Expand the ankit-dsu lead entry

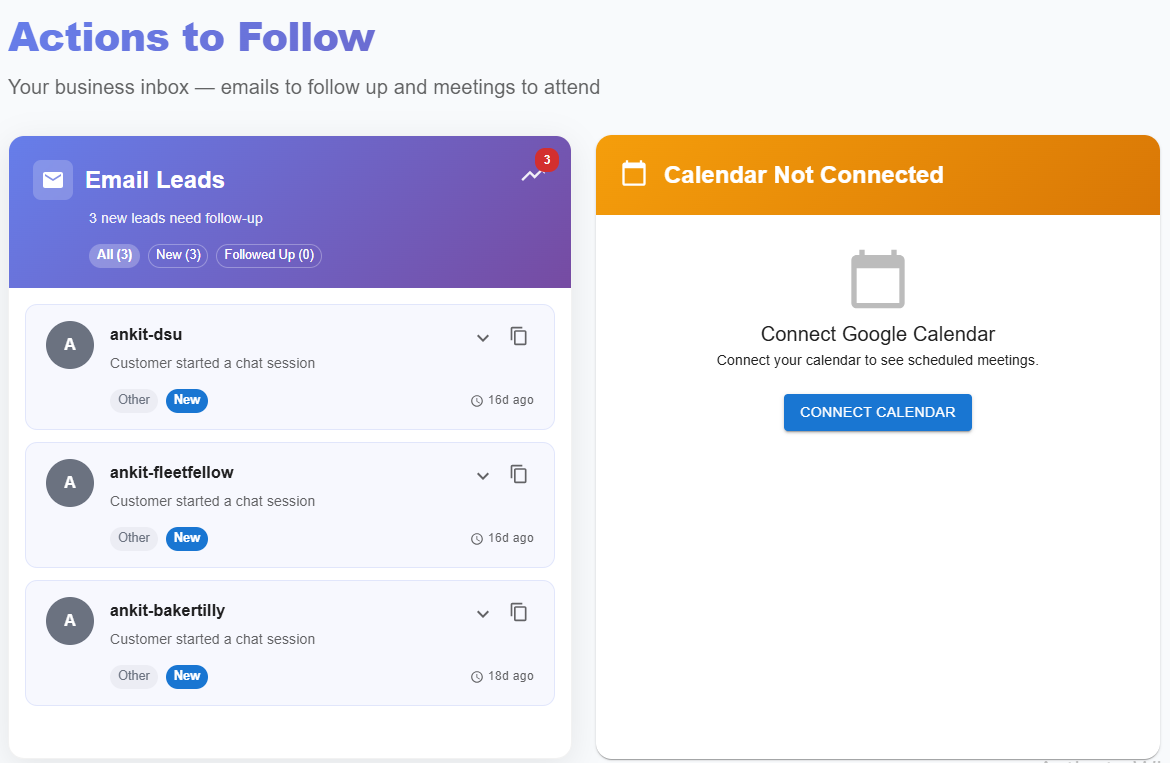click(x=483, y=338)
